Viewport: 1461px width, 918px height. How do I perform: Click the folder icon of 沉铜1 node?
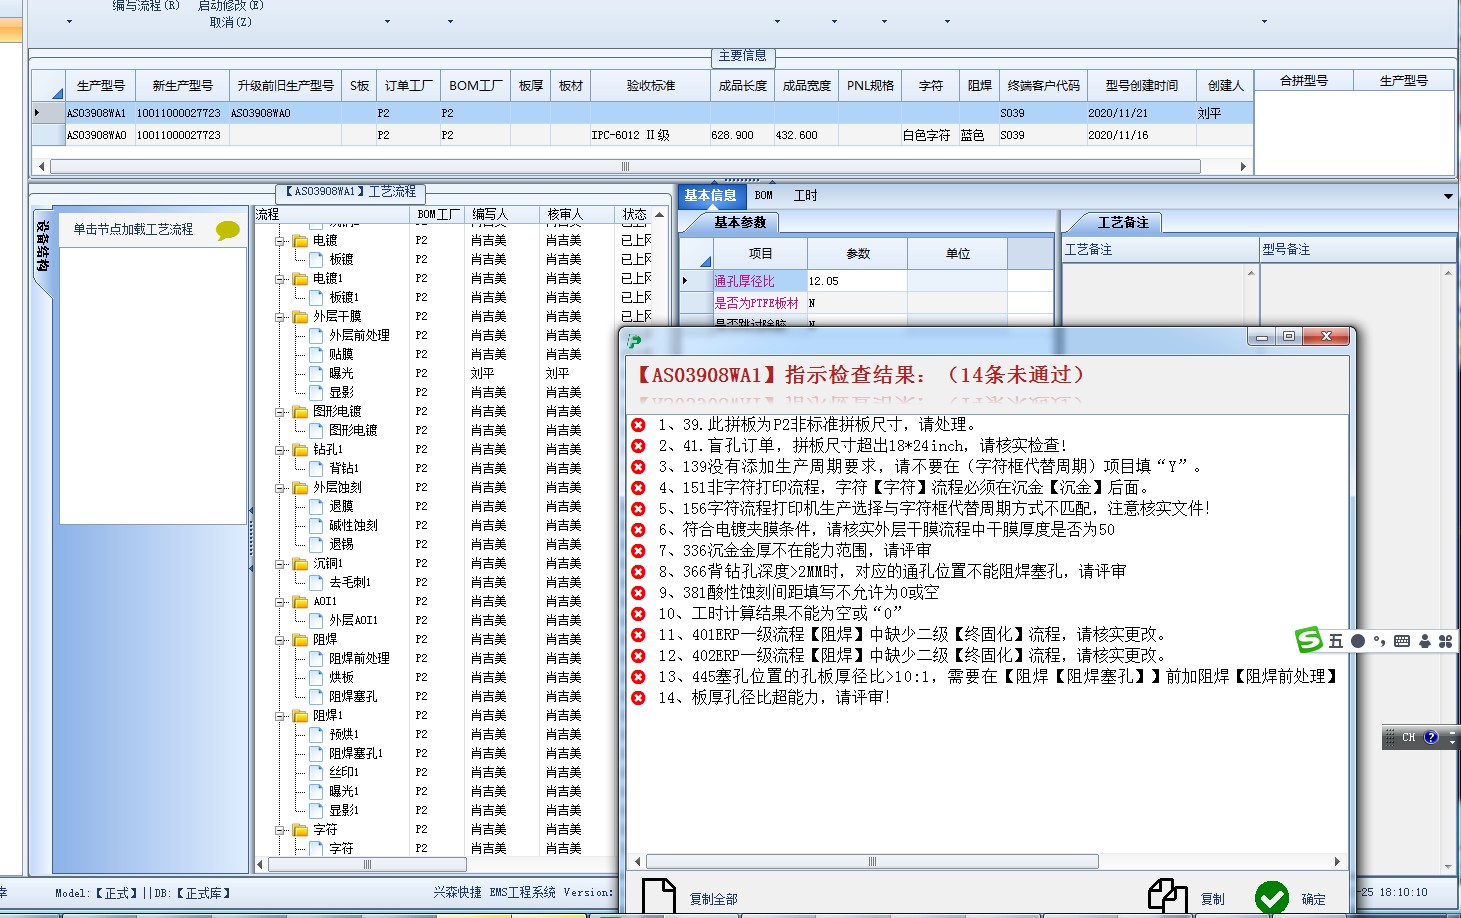coord(300,564)
